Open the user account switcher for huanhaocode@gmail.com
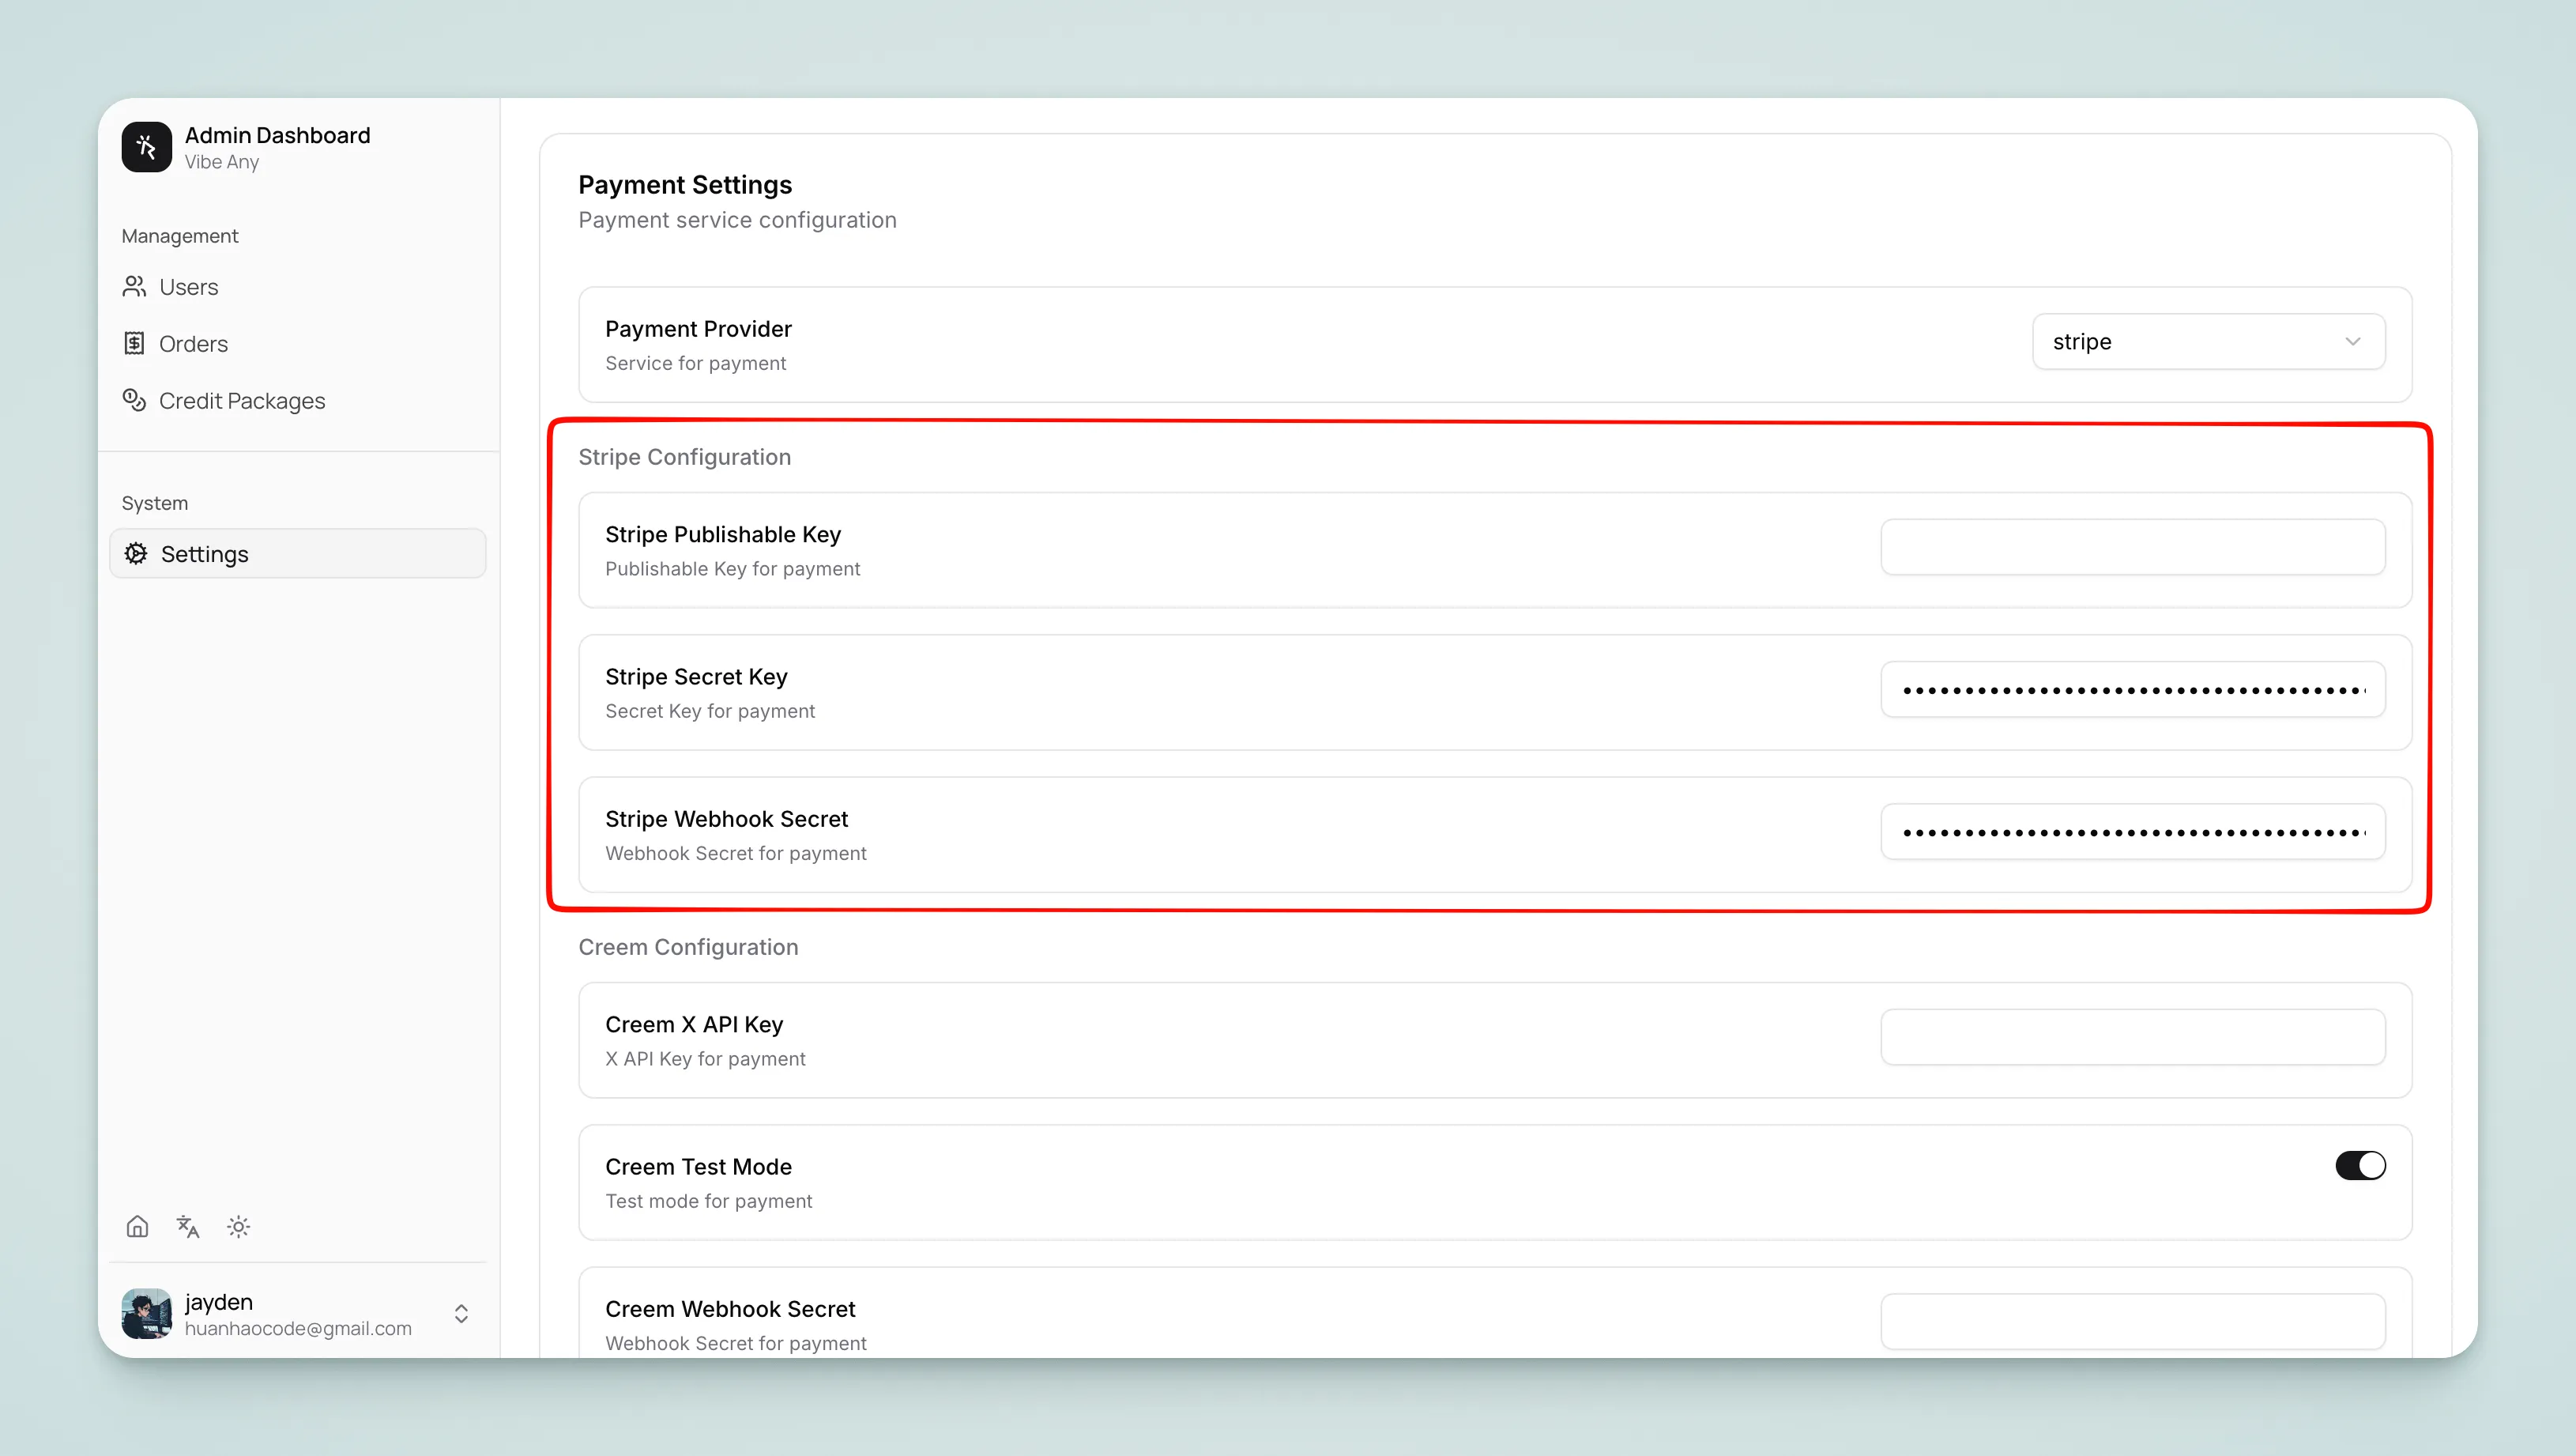2576x1456 pixels. coord(297,1313)
